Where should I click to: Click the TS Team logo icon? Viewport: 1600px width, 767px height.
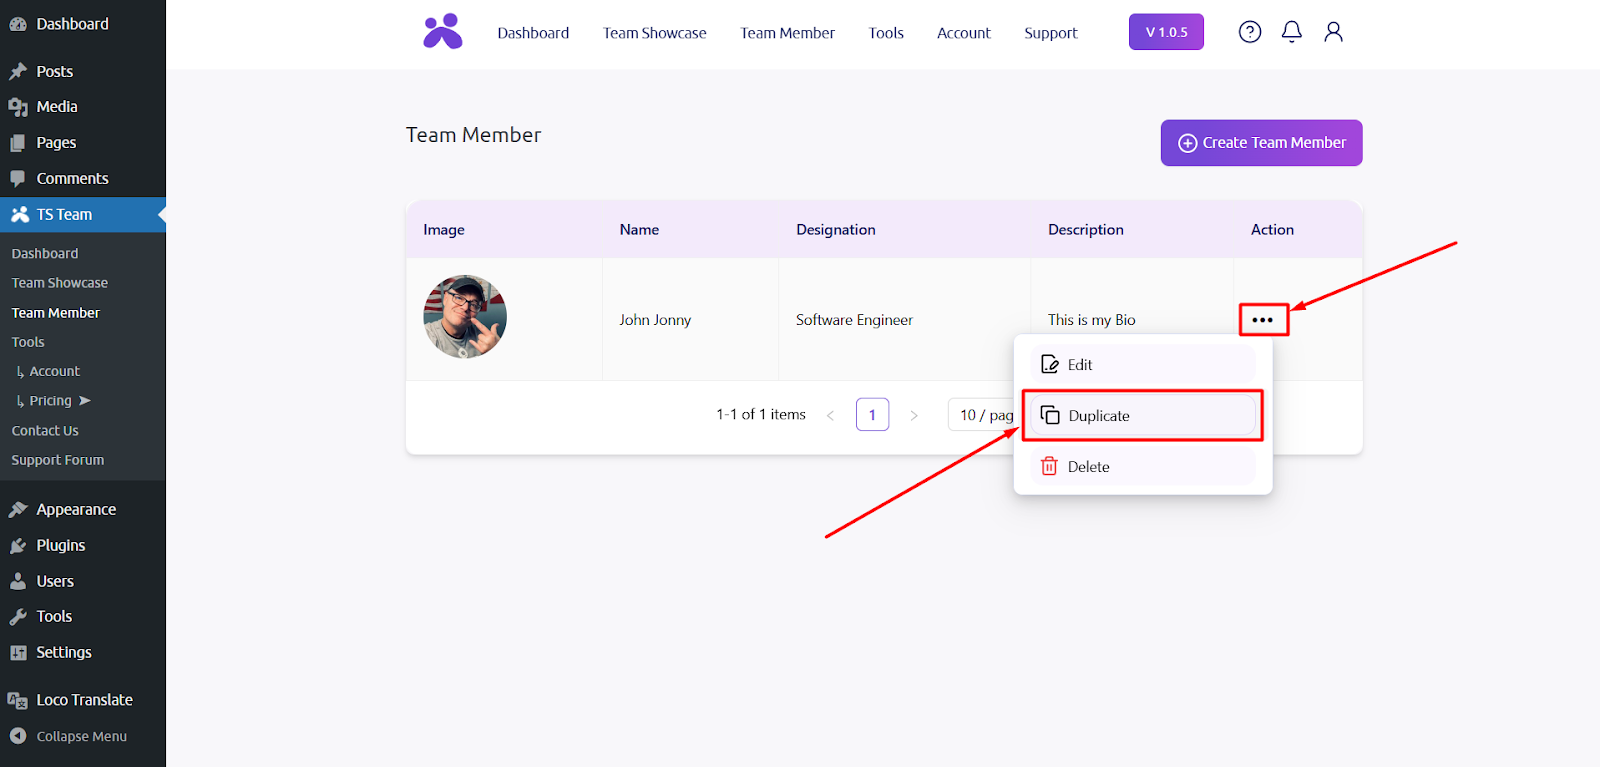443,32
